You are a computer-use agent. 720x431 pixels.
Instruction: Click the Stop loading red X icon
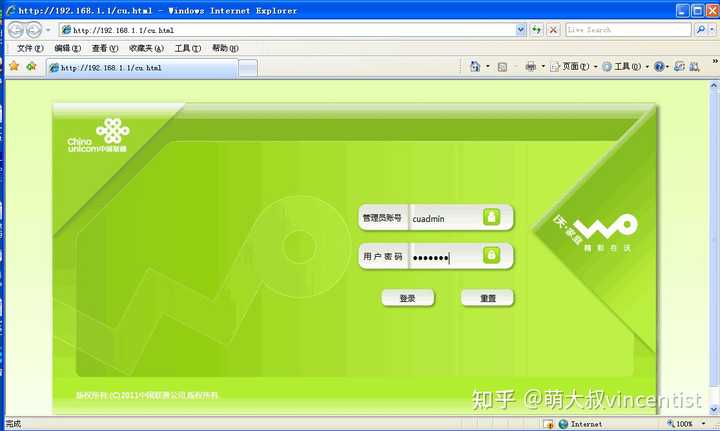click(553, 30)
